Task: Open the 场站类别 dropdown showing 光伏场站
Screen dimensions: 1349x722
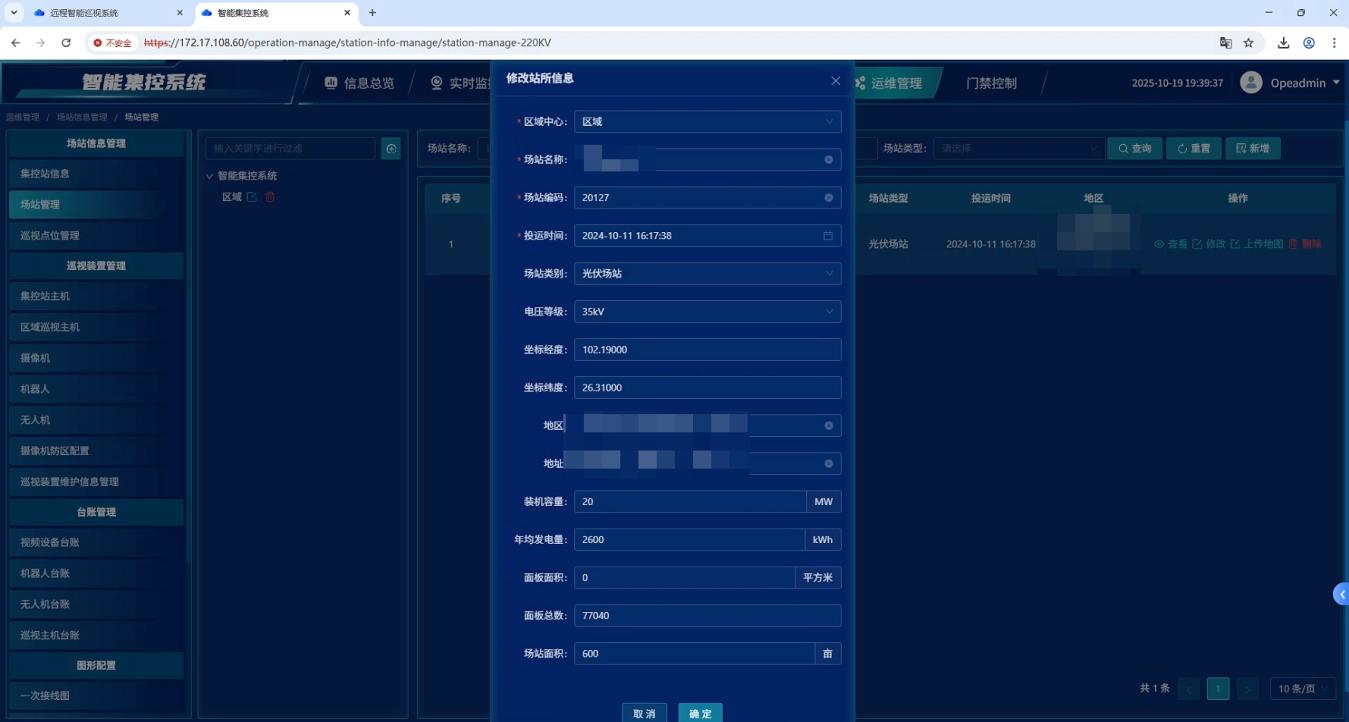Action: click(707, 274)
